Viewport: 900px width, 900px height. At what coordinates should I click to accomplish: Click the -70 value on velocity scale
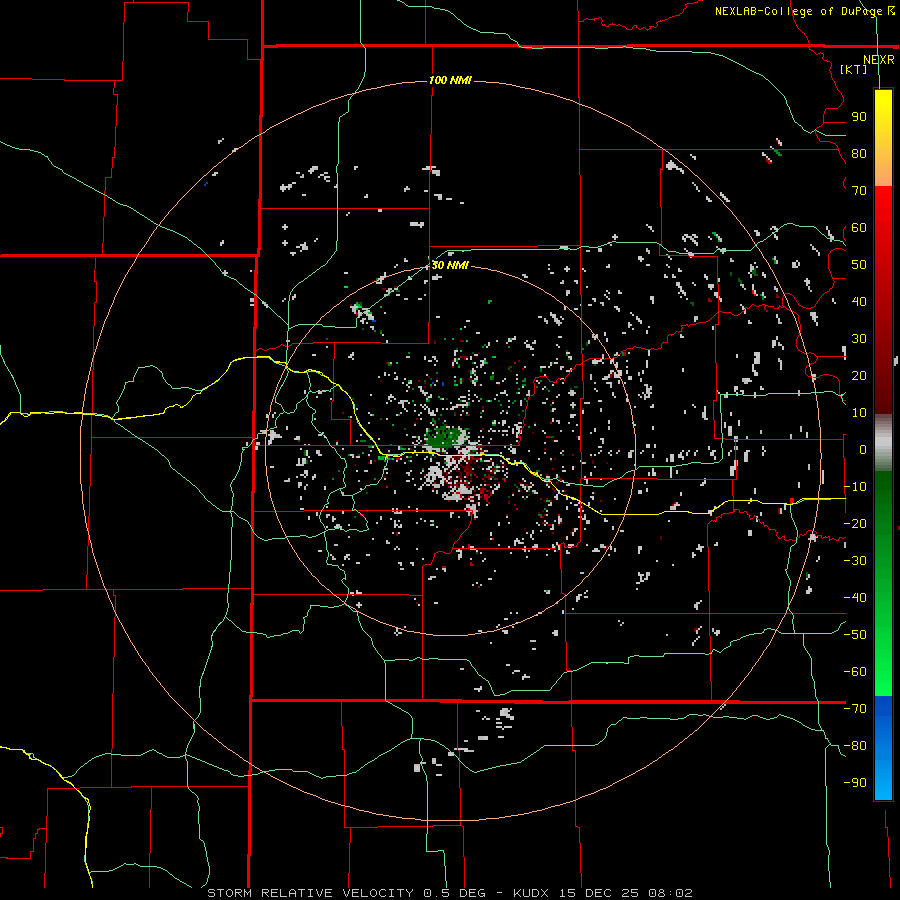click(855, 709)
